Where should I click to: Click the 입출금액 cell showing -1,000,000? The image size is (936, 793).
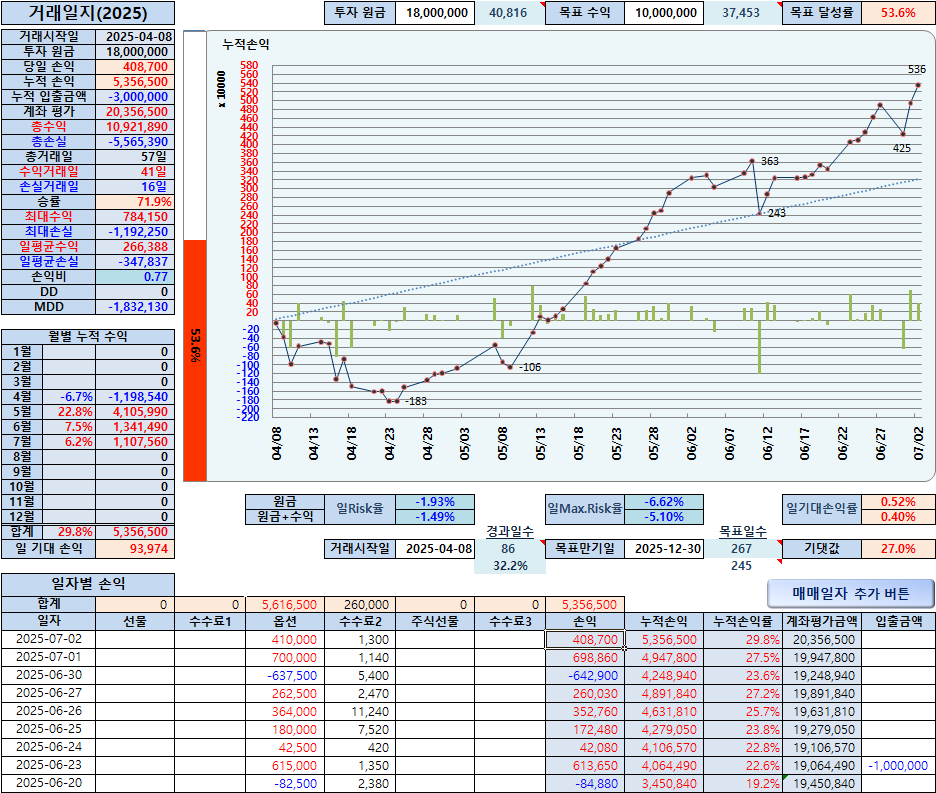(898, 766)
